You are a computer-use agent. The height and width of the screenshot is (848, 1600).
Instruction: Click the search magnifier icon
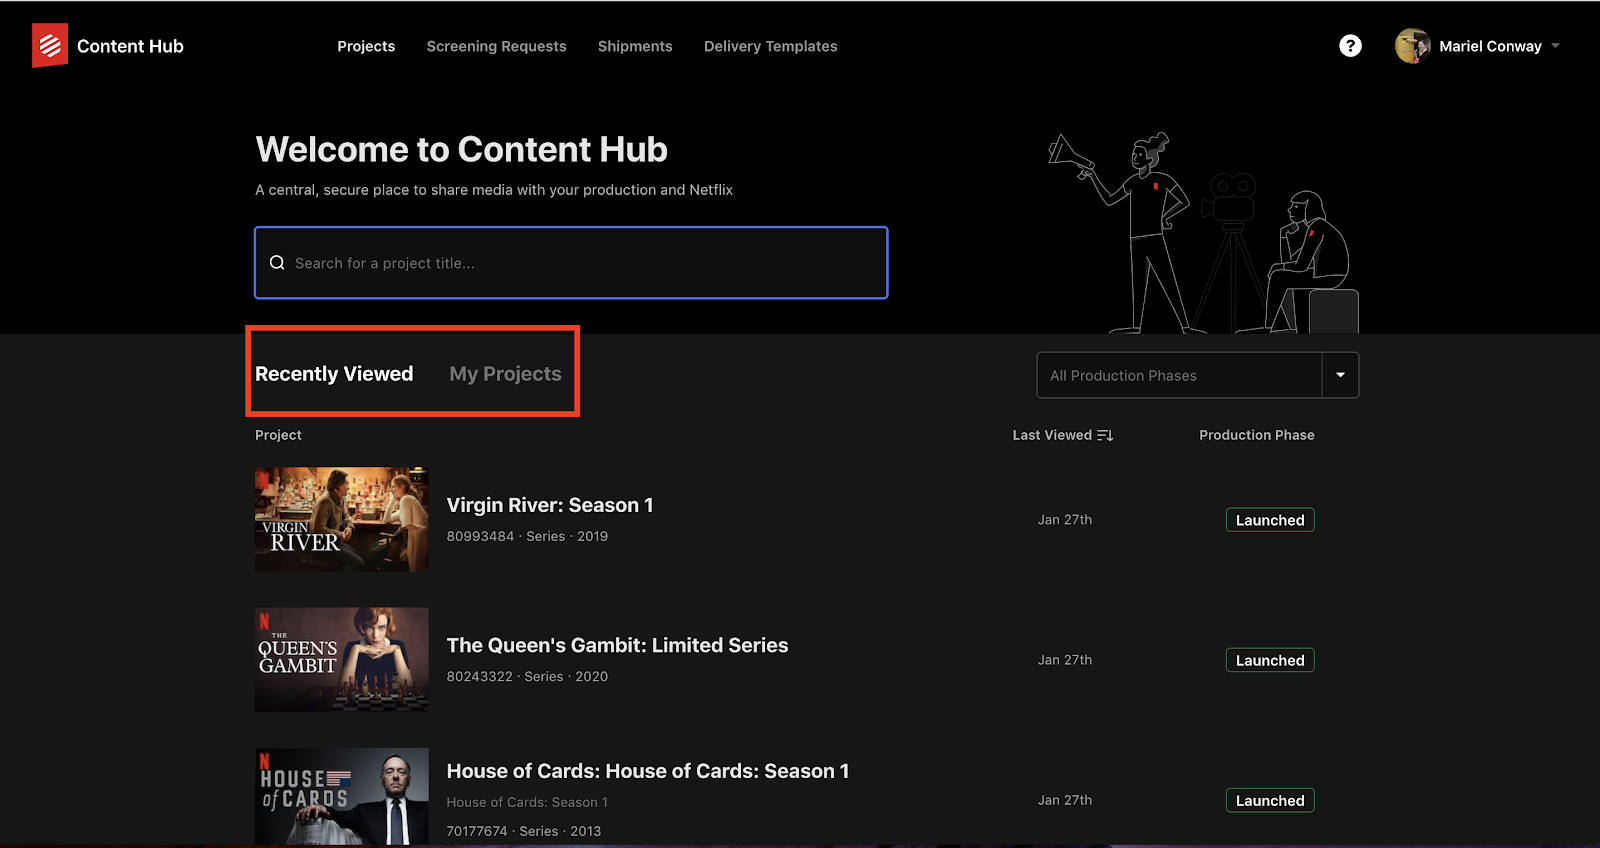[277, 263]
